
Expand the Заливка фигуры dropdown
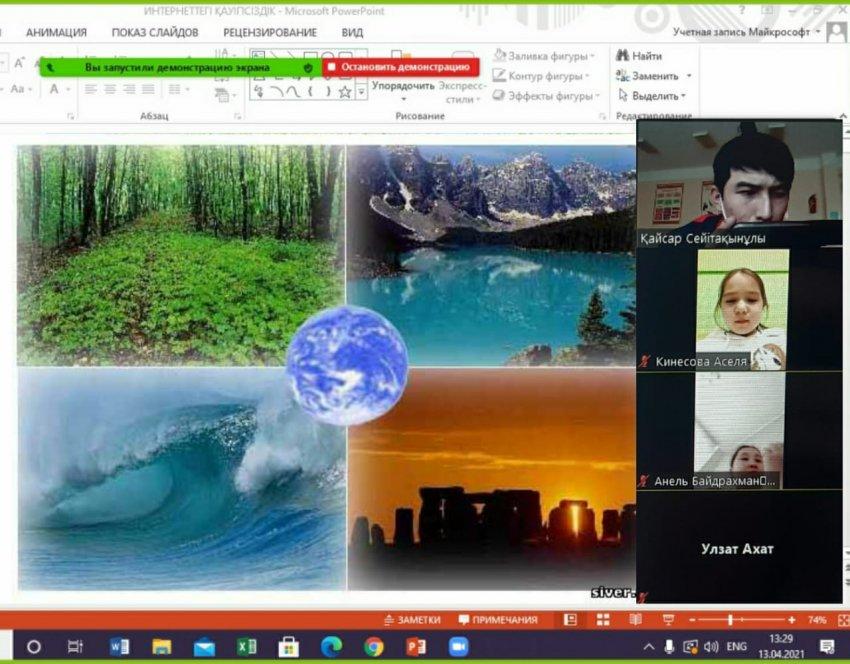[x=592, y=56]
